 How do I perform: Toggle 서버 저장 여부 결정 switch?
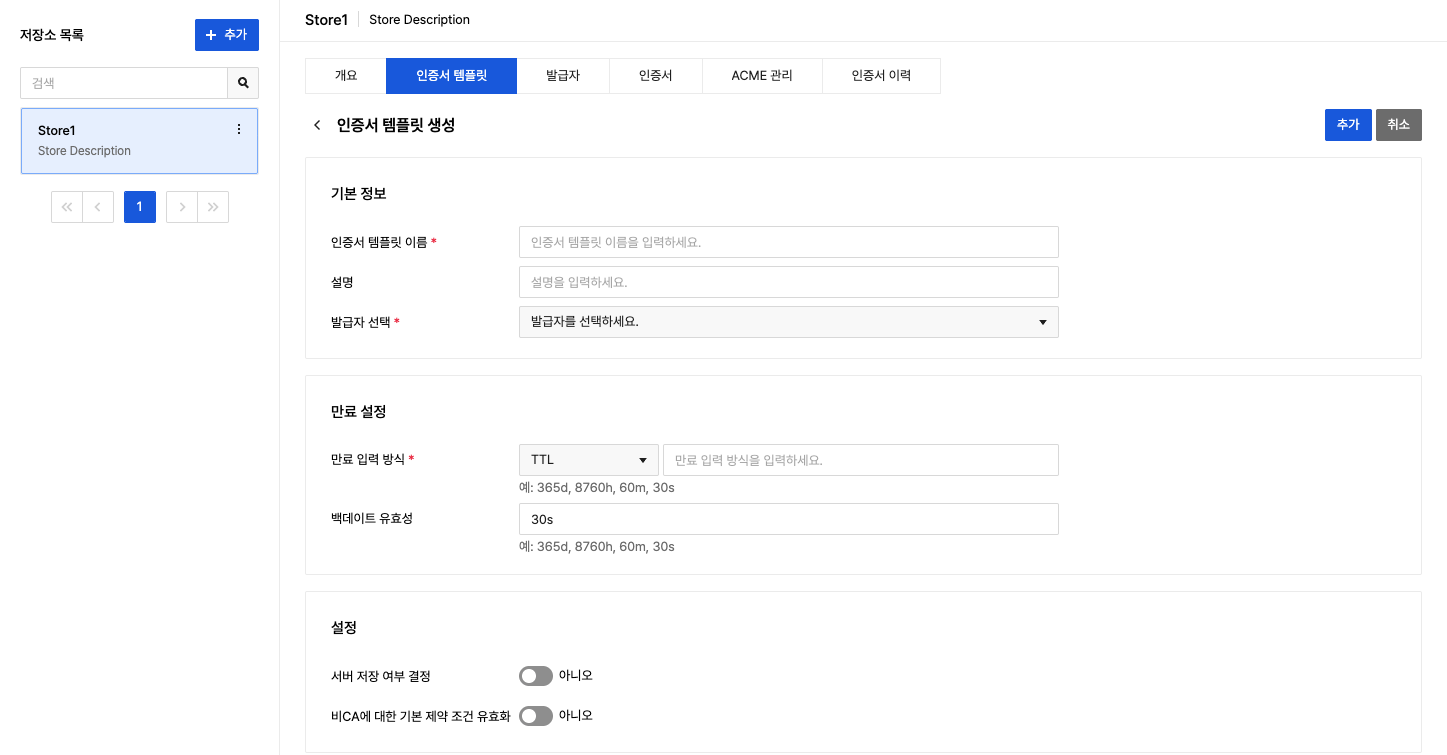click(535, 676)
